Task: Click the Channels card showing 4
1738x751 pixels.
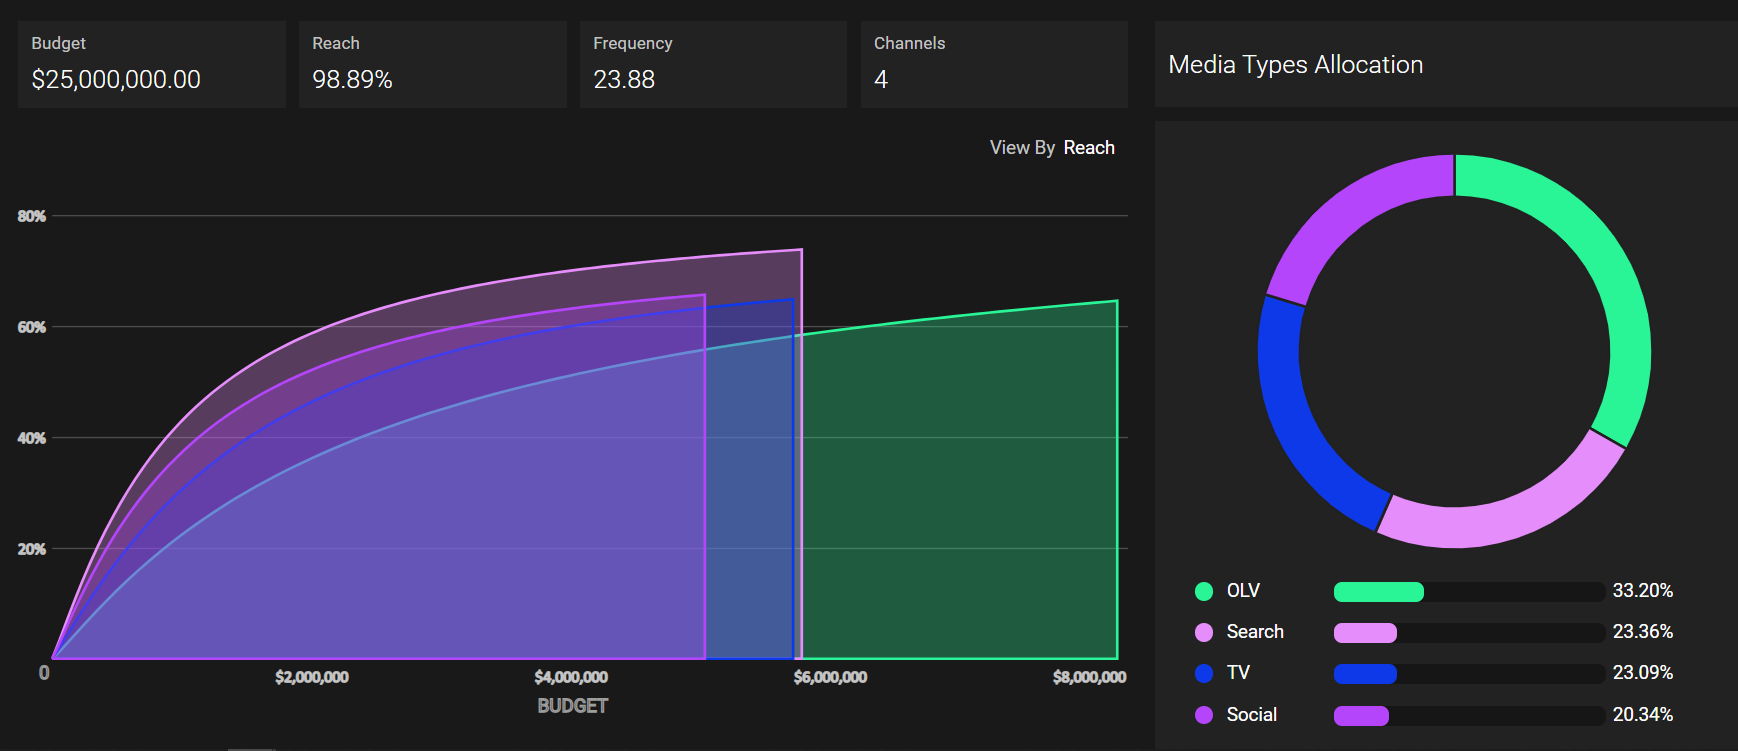Action: tap(994, 65)
